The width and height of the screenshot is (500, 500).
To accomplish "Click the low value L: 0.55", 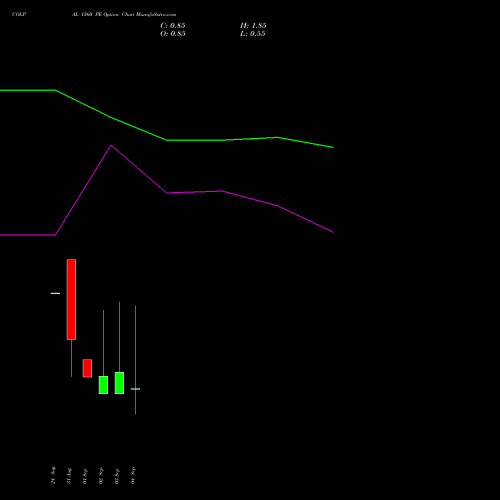I will point(253,34).
